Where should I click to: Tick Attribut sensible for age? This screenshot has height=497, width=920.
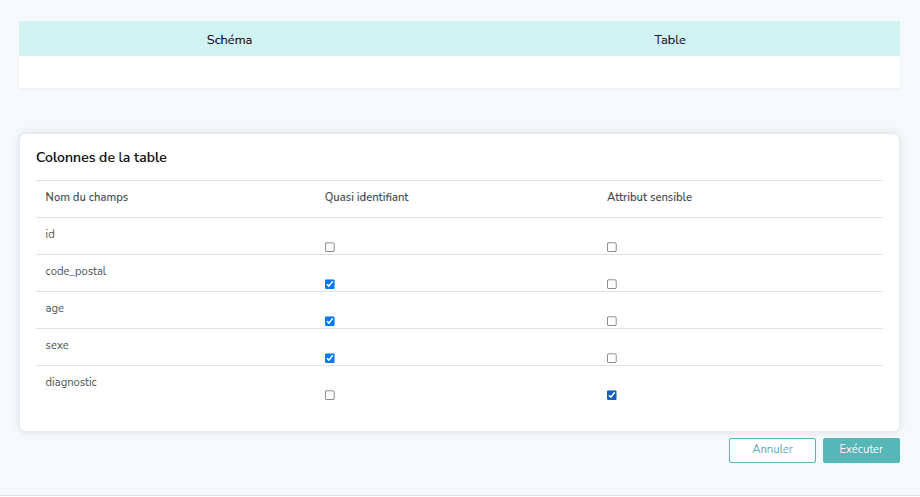pos(612,321)
